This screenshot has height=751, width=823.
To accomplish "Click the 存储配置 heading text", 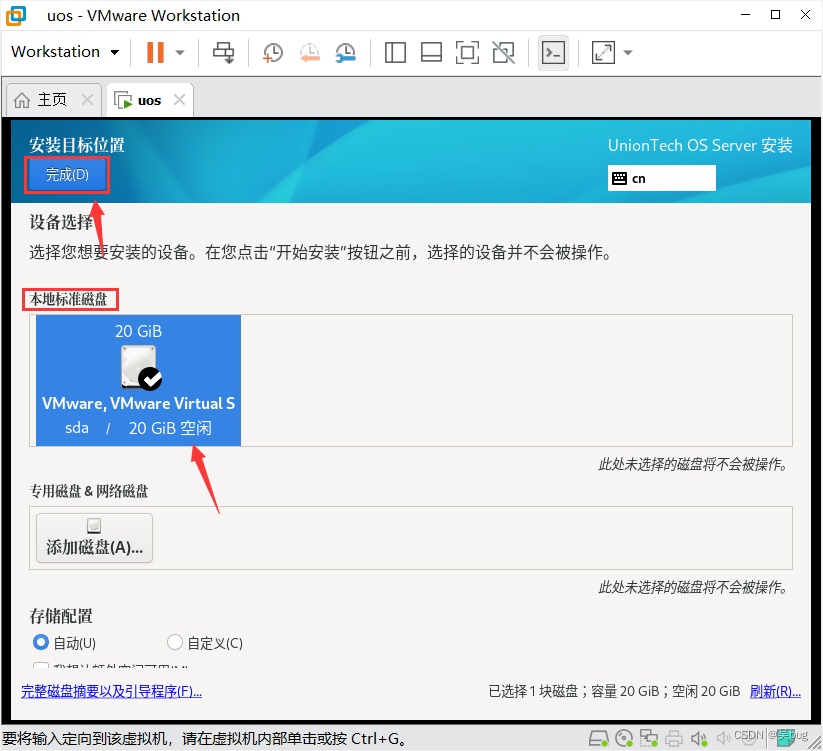I will click(61, 616).
